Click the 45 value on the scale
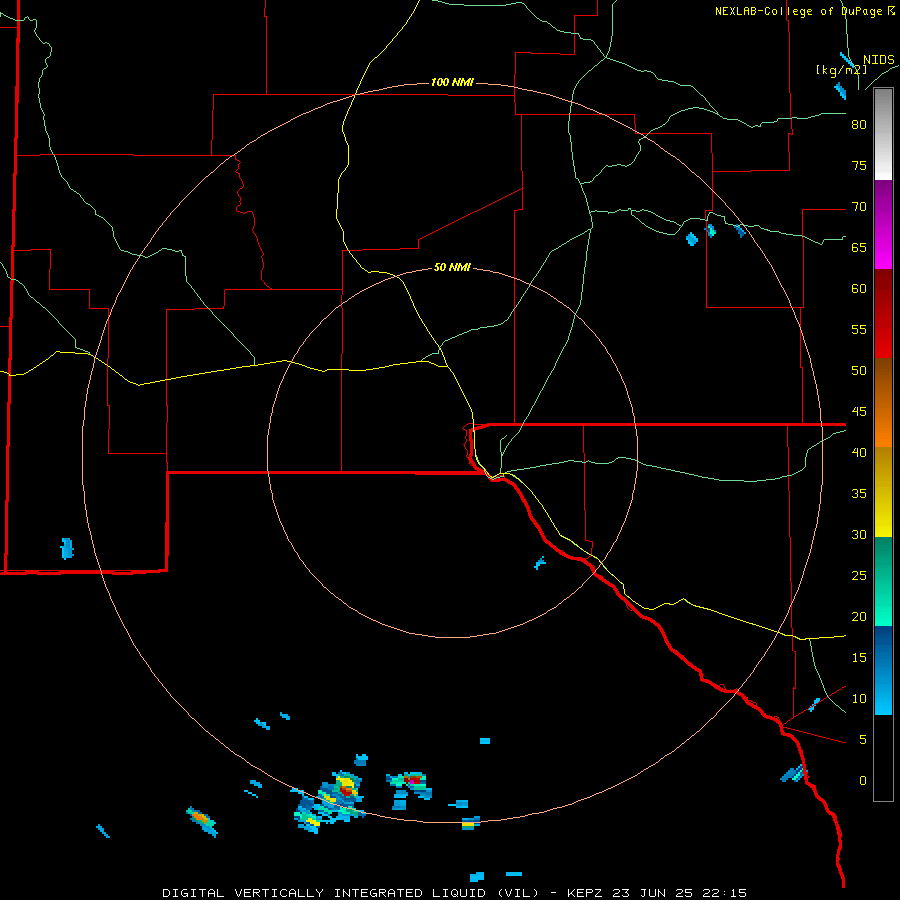 (x=859, y=412)
